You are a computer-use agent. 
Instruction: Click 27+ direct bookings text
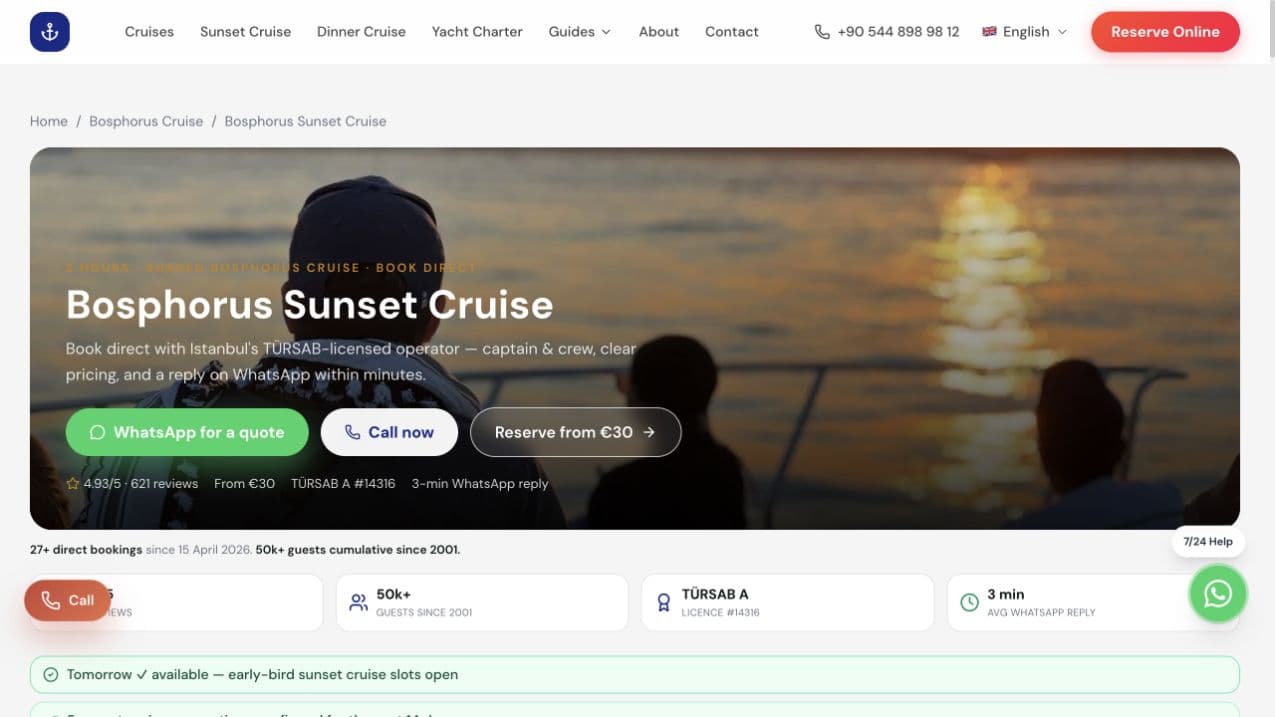(86, 550)
